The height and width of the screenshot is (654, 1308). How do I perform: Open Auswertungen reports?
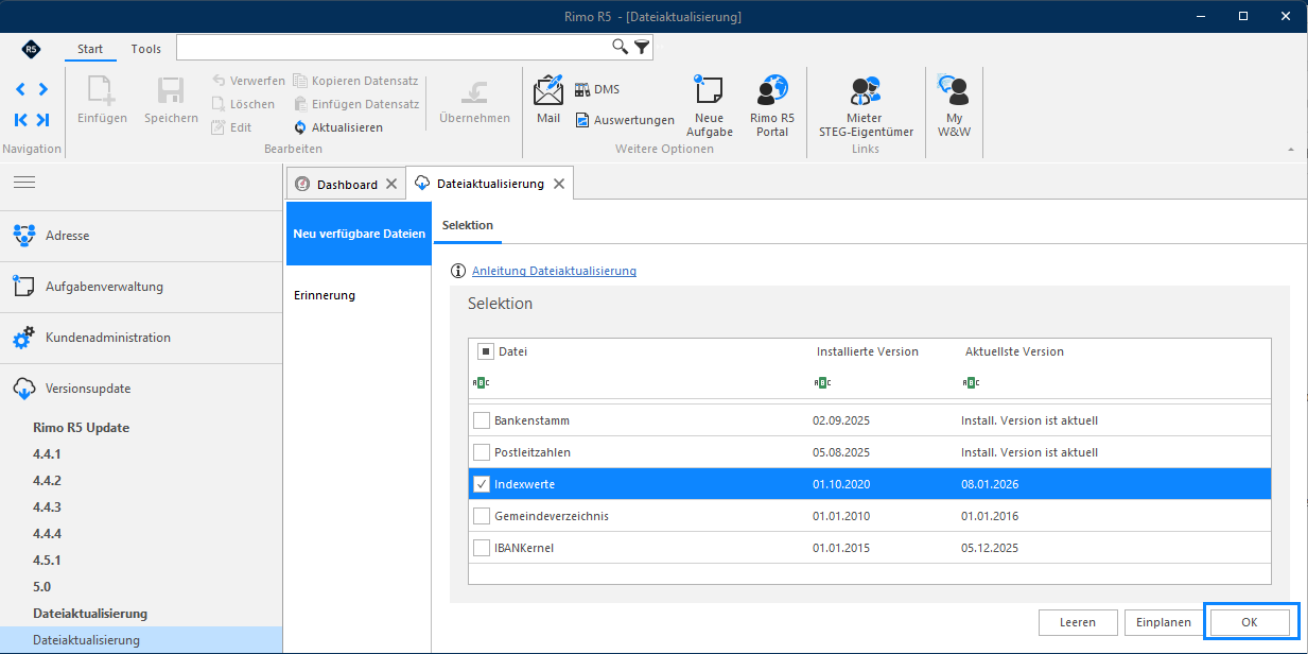625,120
